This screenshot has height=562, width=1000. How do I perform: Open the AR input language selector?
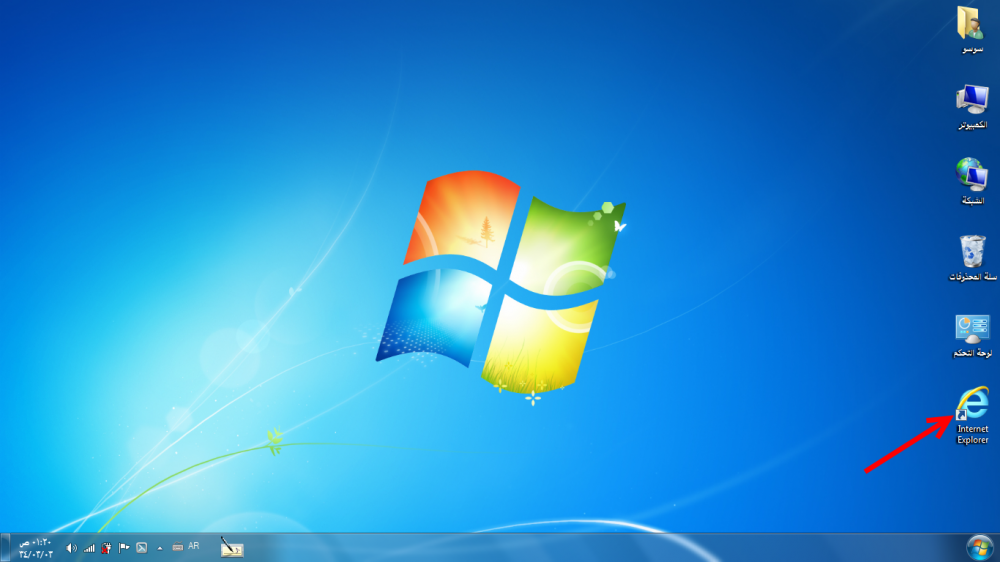(x=194, y=547)
